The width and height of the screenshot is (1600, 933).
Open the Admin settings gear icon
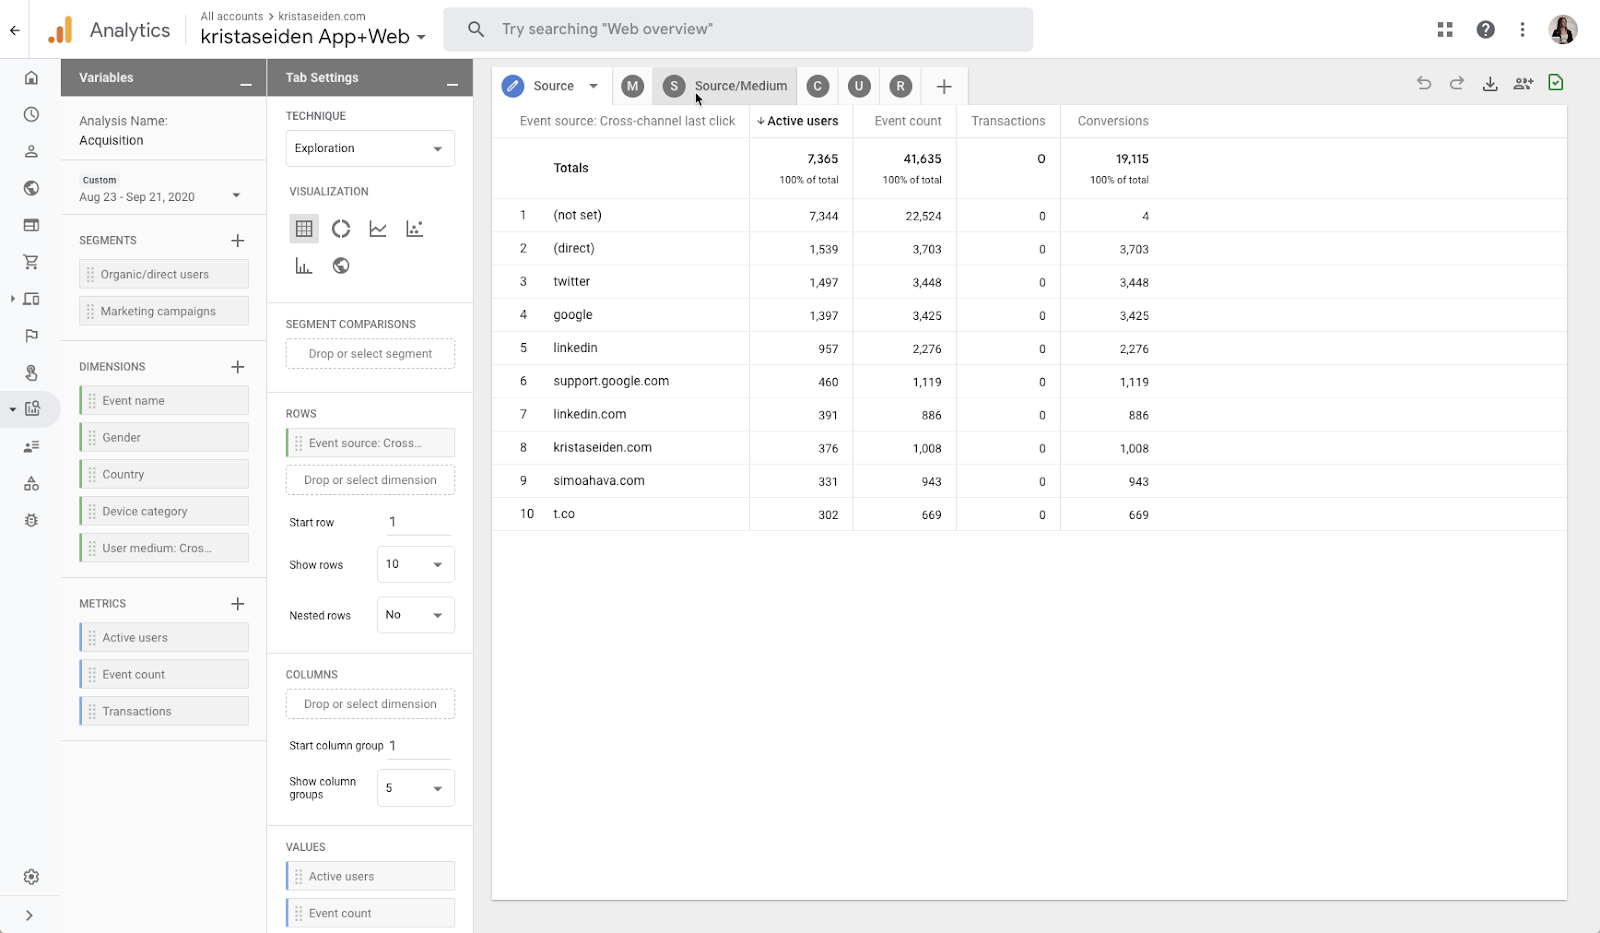(31, 877)
